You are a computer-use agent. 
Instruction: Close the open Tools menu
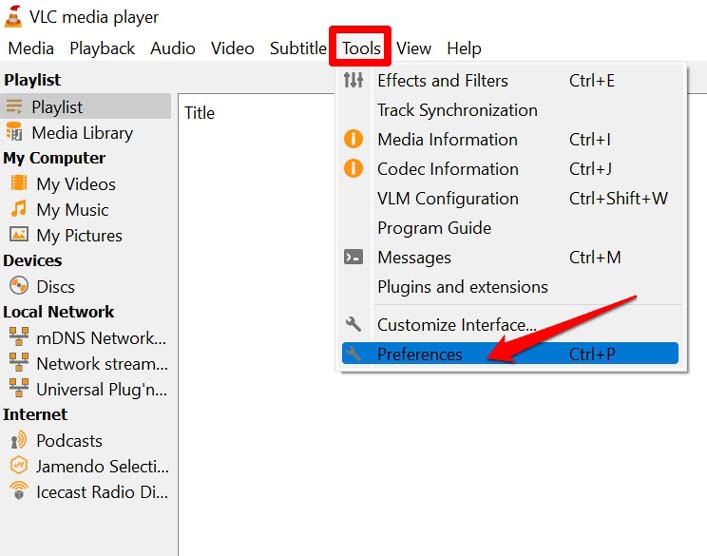361,48
